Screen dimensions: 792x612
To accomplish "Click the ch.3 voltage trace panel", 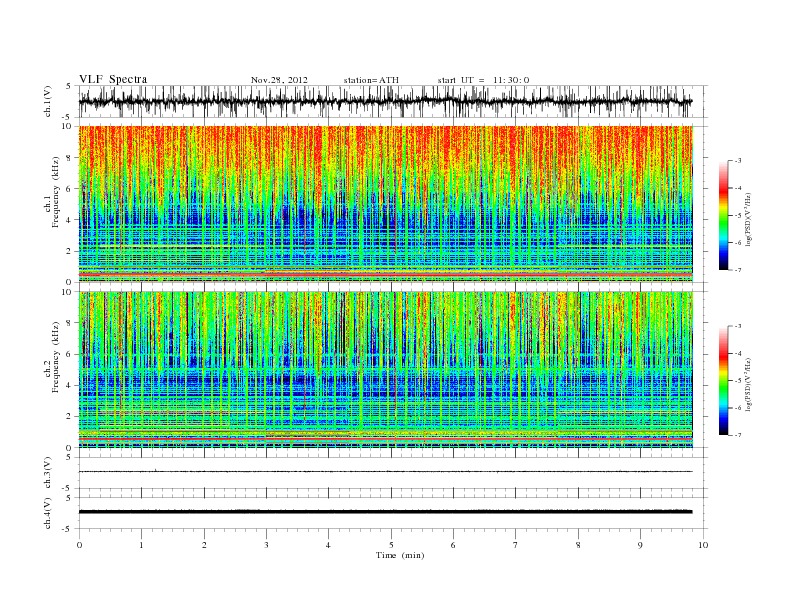I will 393,473.
